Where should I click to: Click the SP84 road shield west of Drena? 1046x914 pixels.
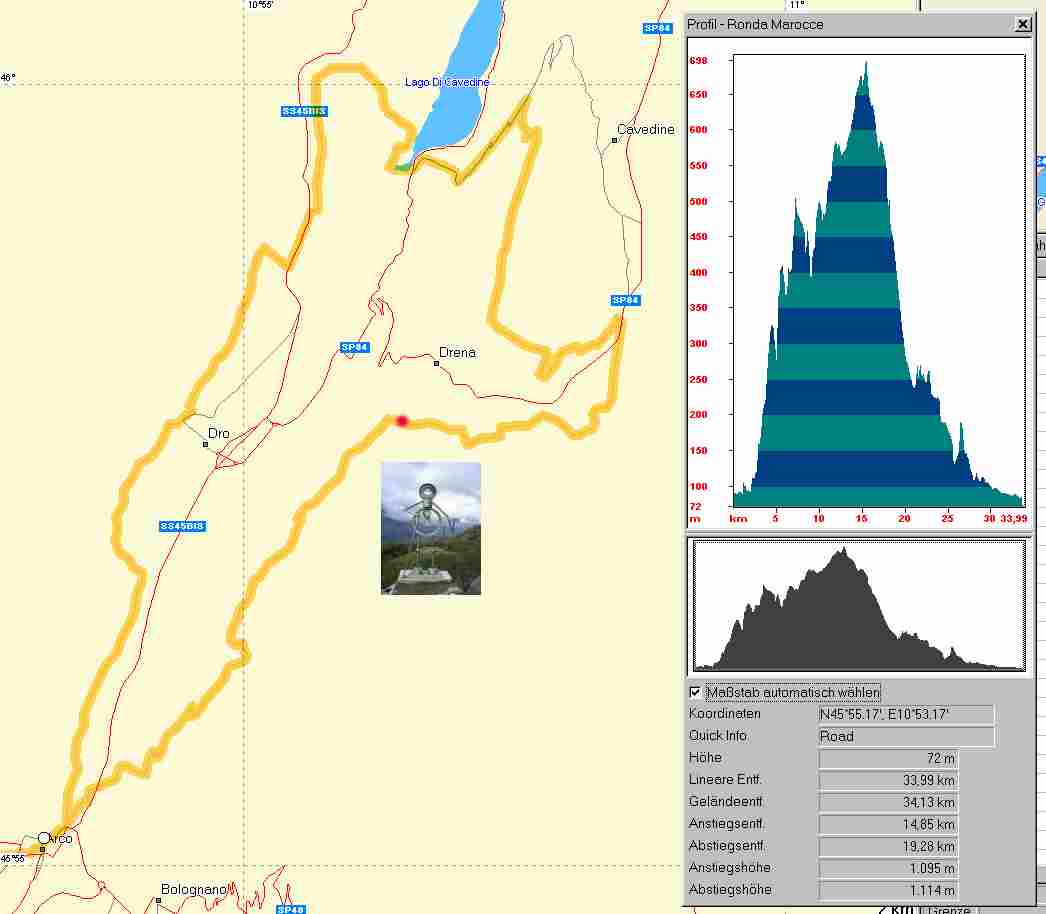(355, 347)
